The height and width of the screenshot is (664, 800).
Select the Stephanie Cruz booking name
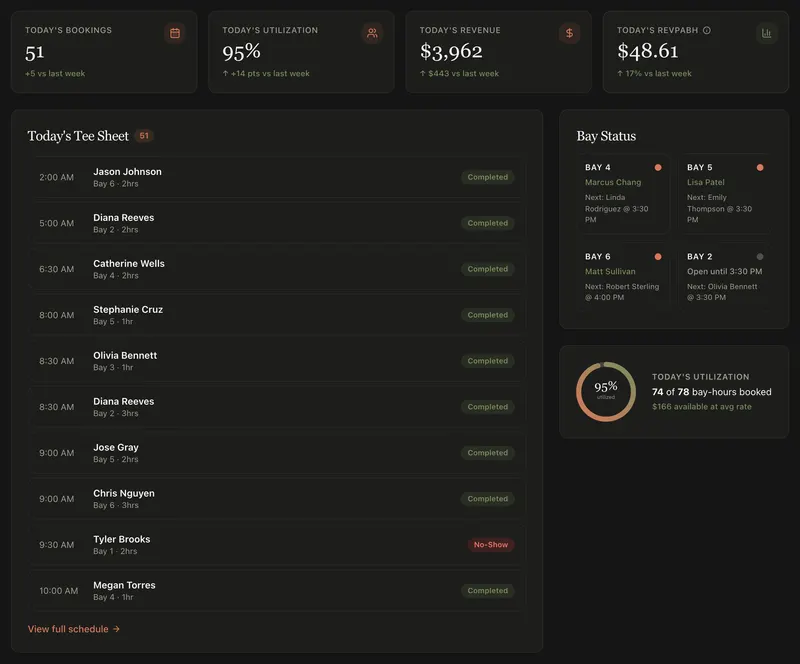coord(128,309)
